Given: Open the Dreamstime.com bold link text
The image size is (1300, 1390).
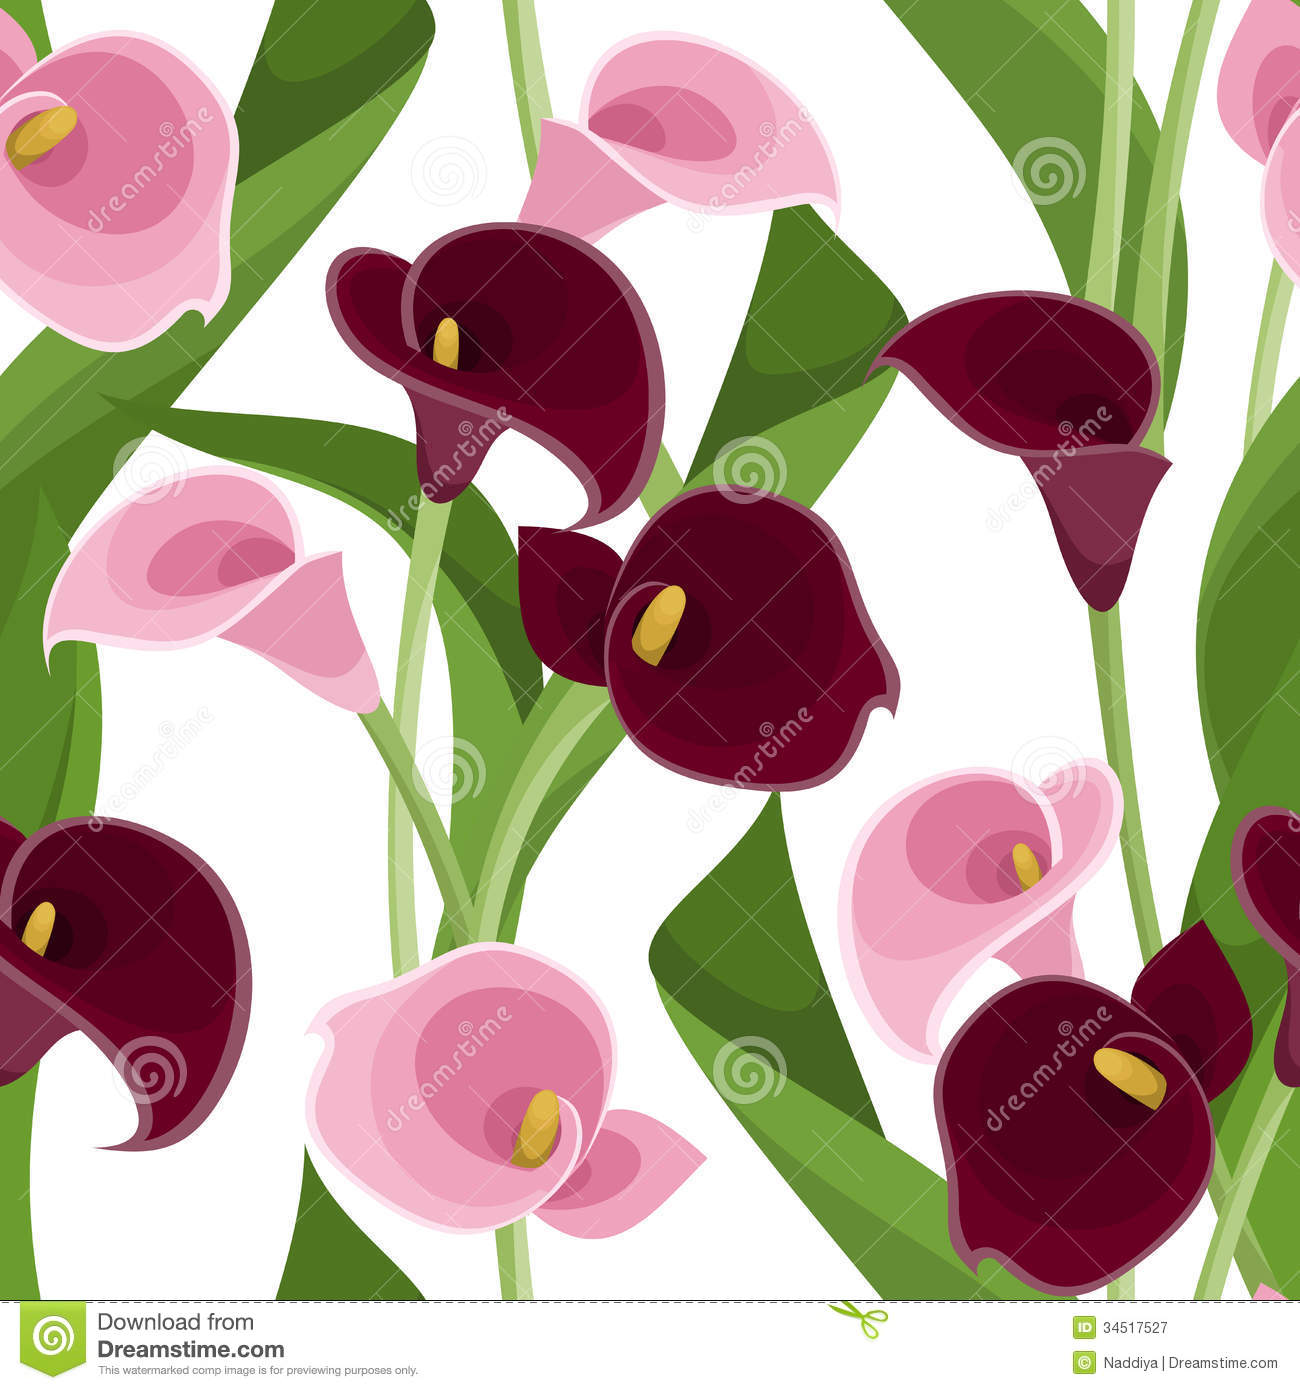Looking at the screenshot, I should click(190, 1349).
